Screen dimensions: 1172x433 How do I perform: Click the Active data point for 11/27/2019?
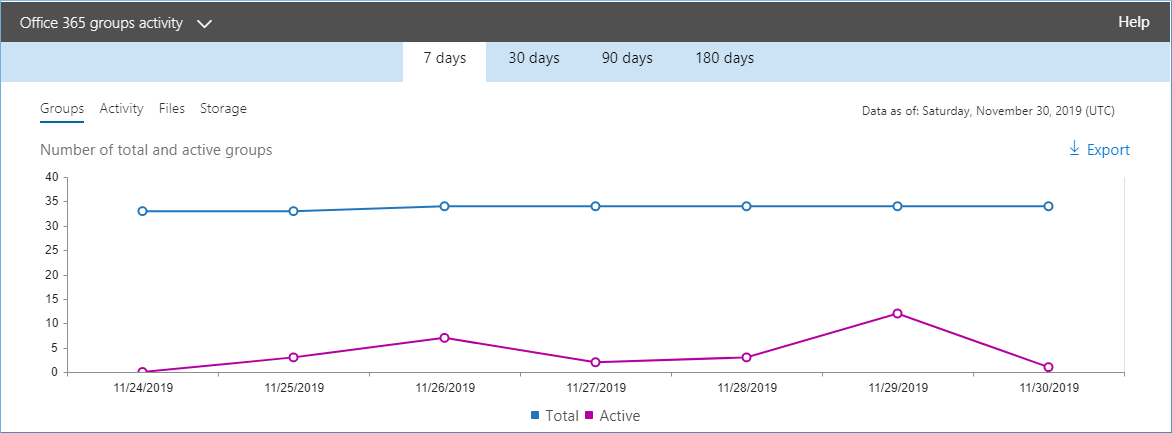pyautogui.click(x=595, y=362)
